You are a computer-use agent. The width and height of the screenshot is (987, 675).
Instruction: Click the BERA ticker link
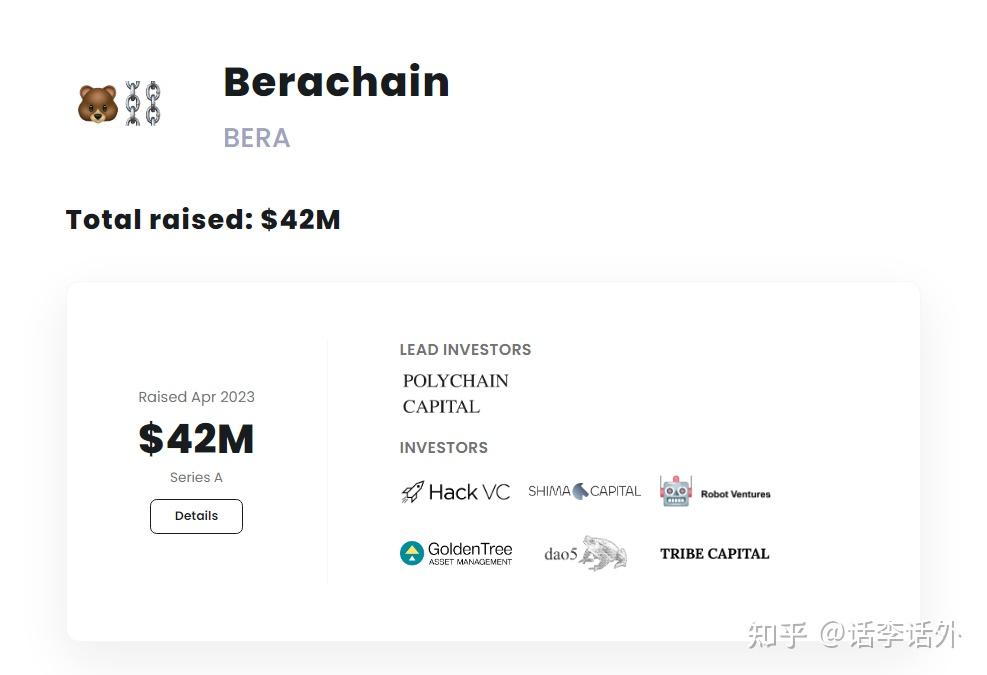[x=257, y=138]
